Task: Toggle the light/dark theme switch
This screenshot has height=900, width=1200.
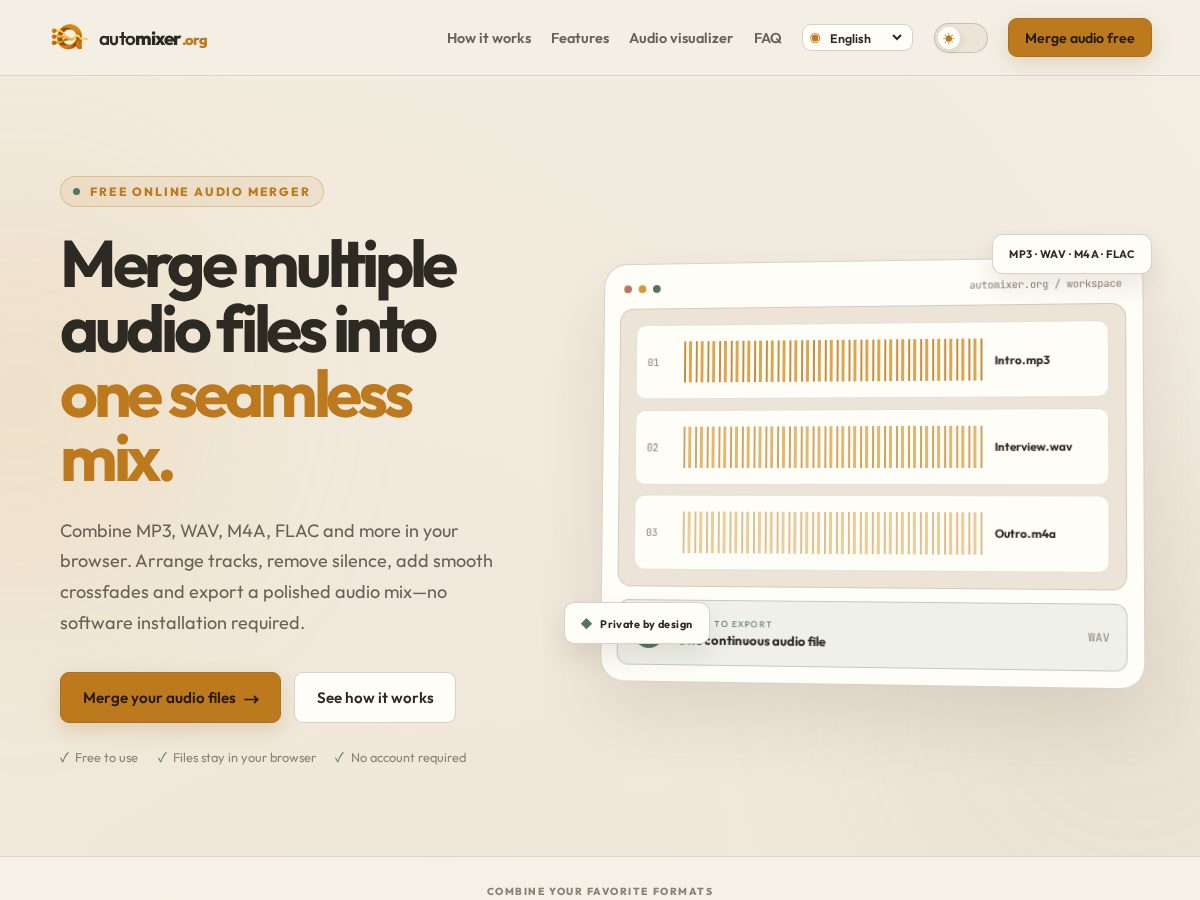Action: point(961,38)
